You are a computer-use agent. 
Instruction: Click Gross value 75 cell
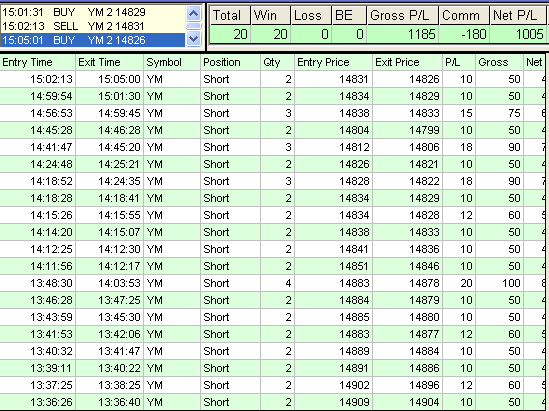(500, 113)
